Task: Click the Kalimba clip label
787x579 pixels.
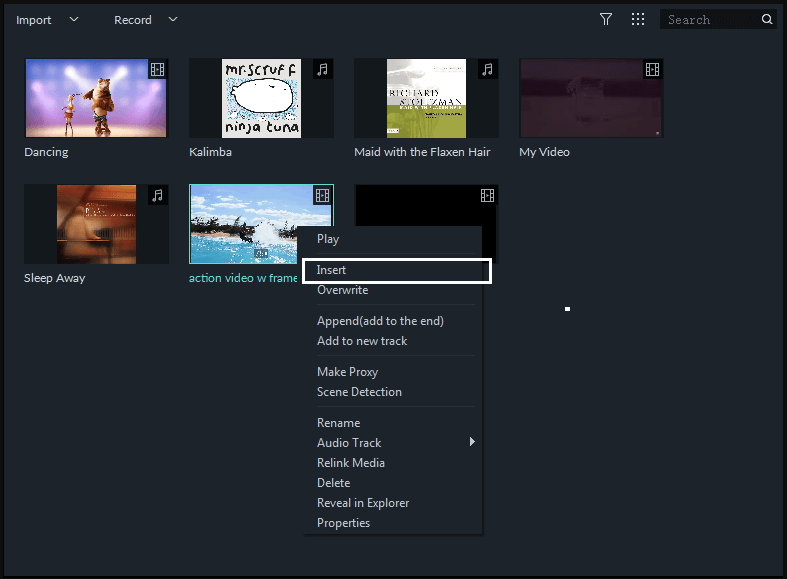Action: (210, 152)
